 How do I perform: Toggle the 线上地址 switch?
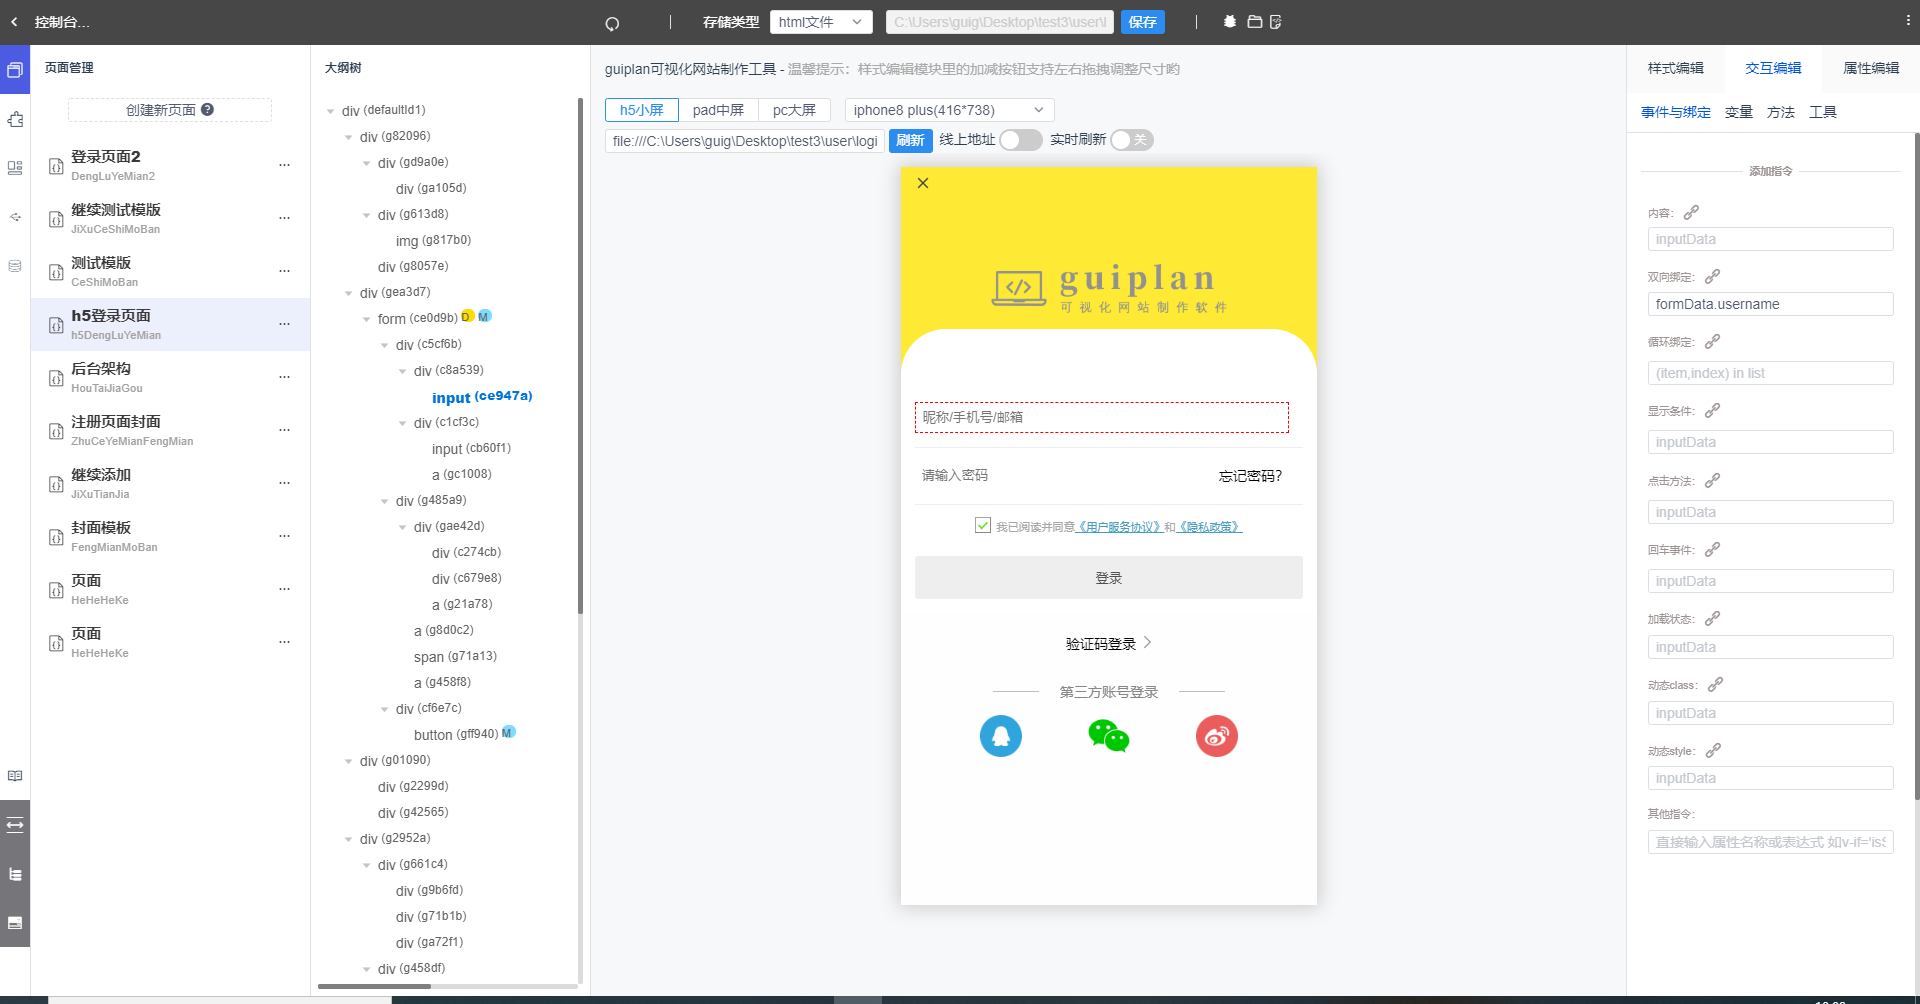1020,140
